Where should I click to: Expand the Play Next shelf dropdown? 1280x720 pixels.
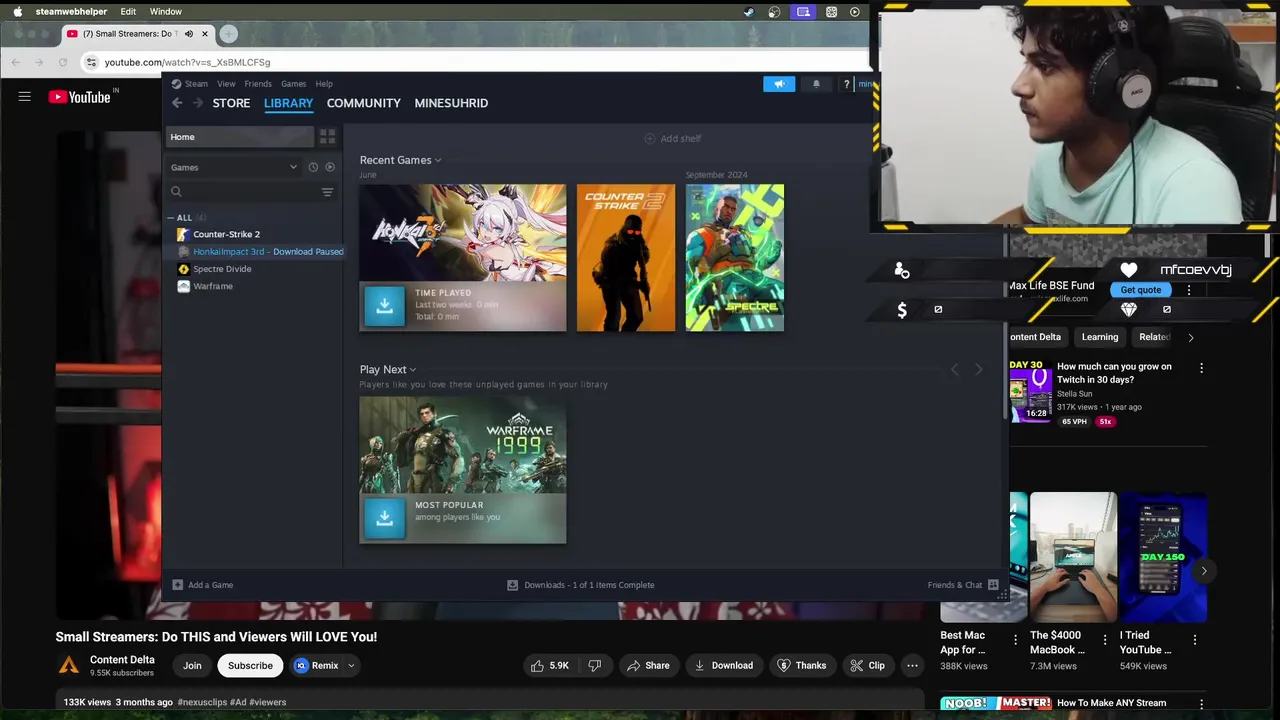(x=413, y=370)
